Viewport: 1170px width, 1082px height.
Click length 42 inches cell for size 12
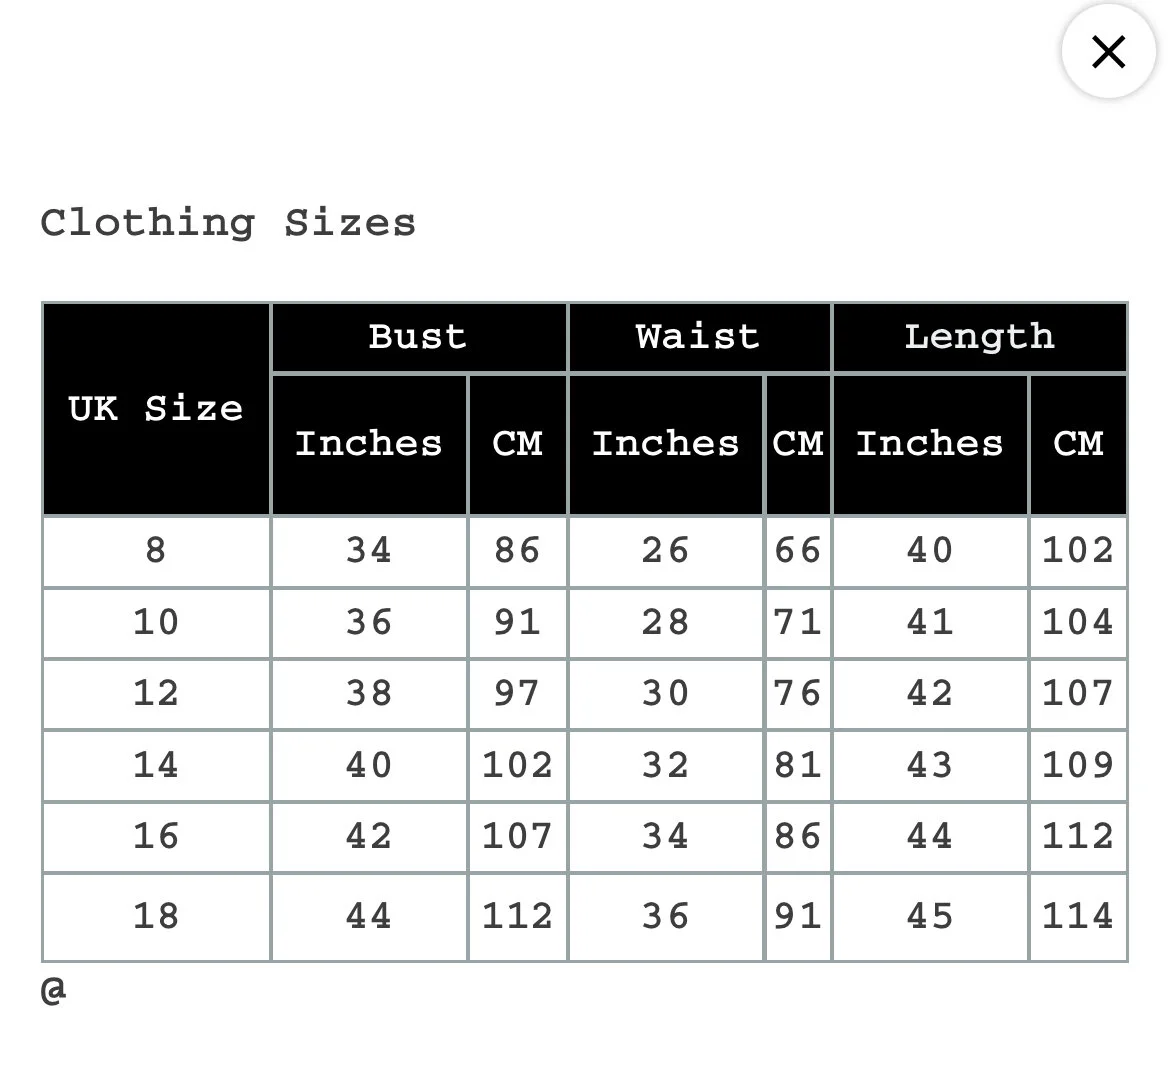pyautogui.click(x=929, y=694)
